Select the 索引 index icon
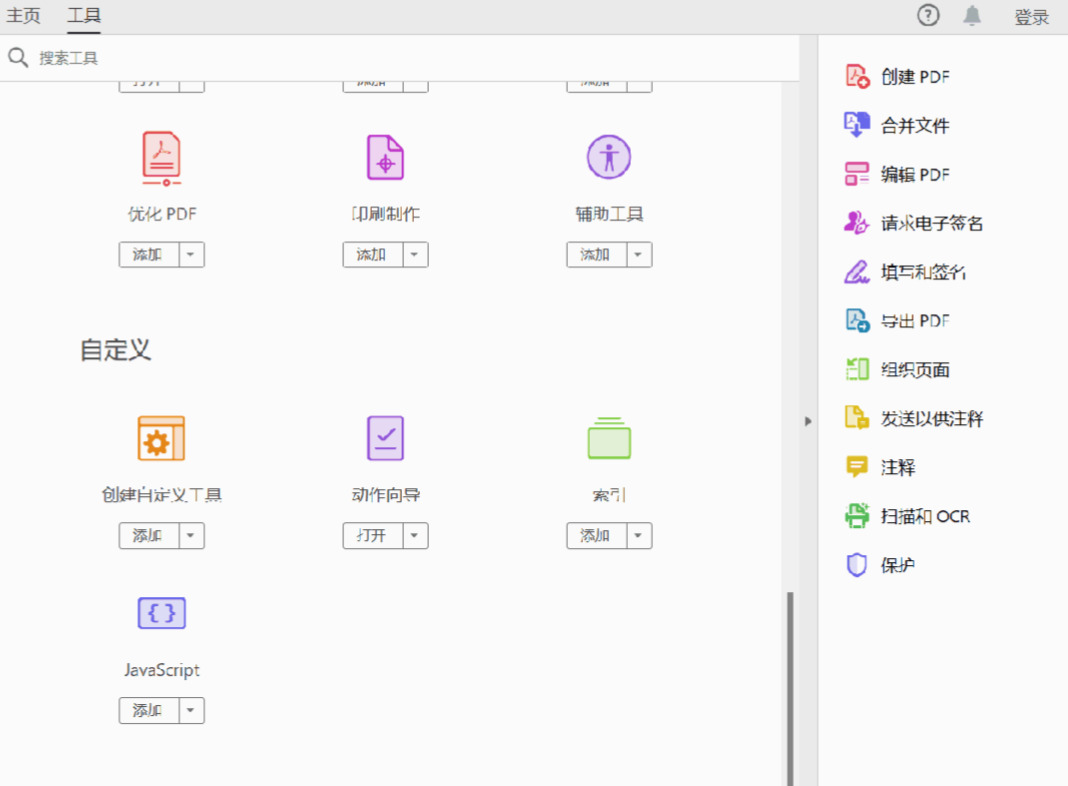This screenshot has height=786, width=1068. click(609, 438)
